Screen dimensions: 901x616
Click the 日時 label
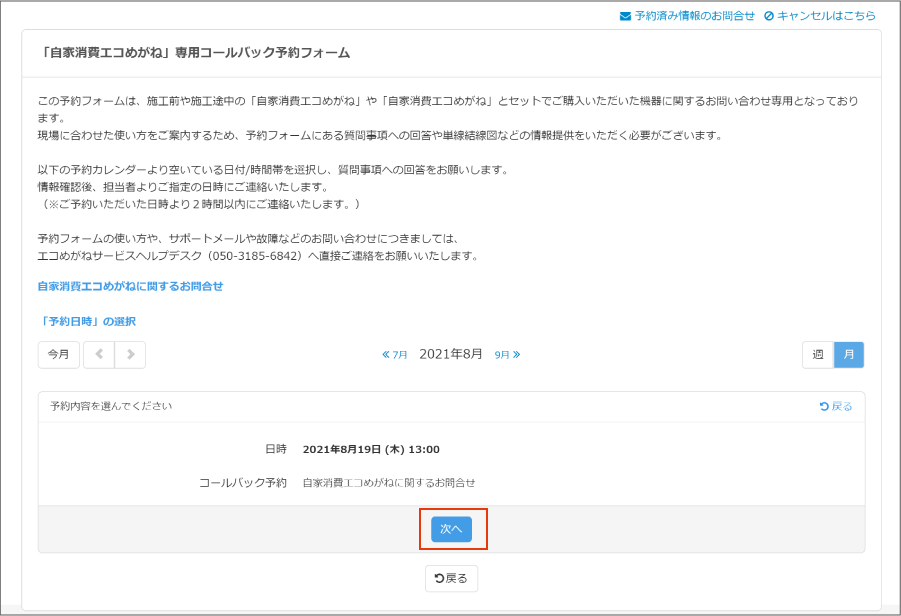[276, 449]
